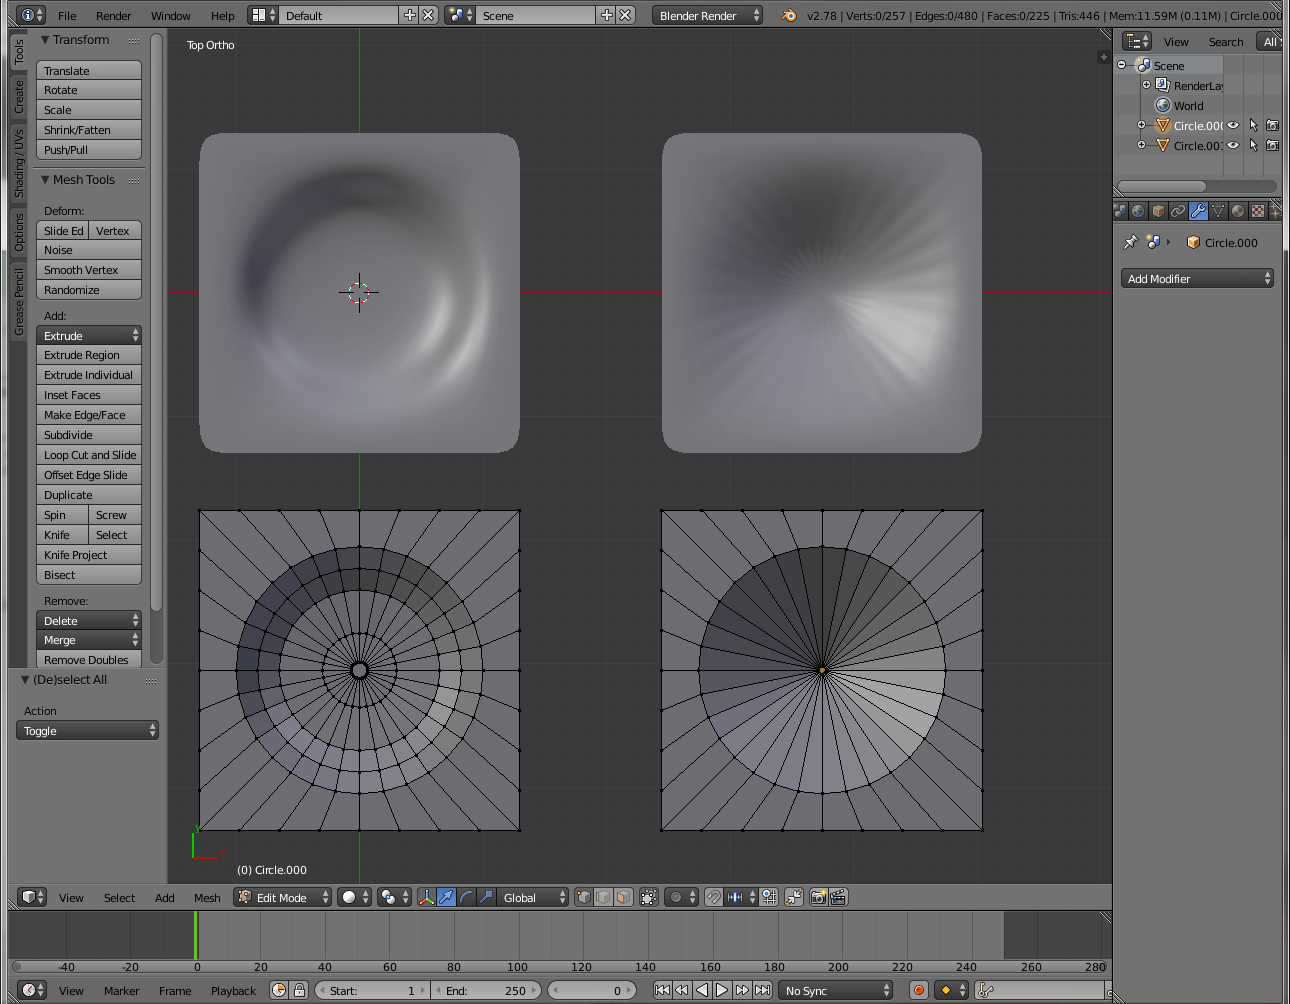This screenshot has width=1290, height=1004.
Task: Toggle proportional editing in the viewport header
Action: coord(676,897)
